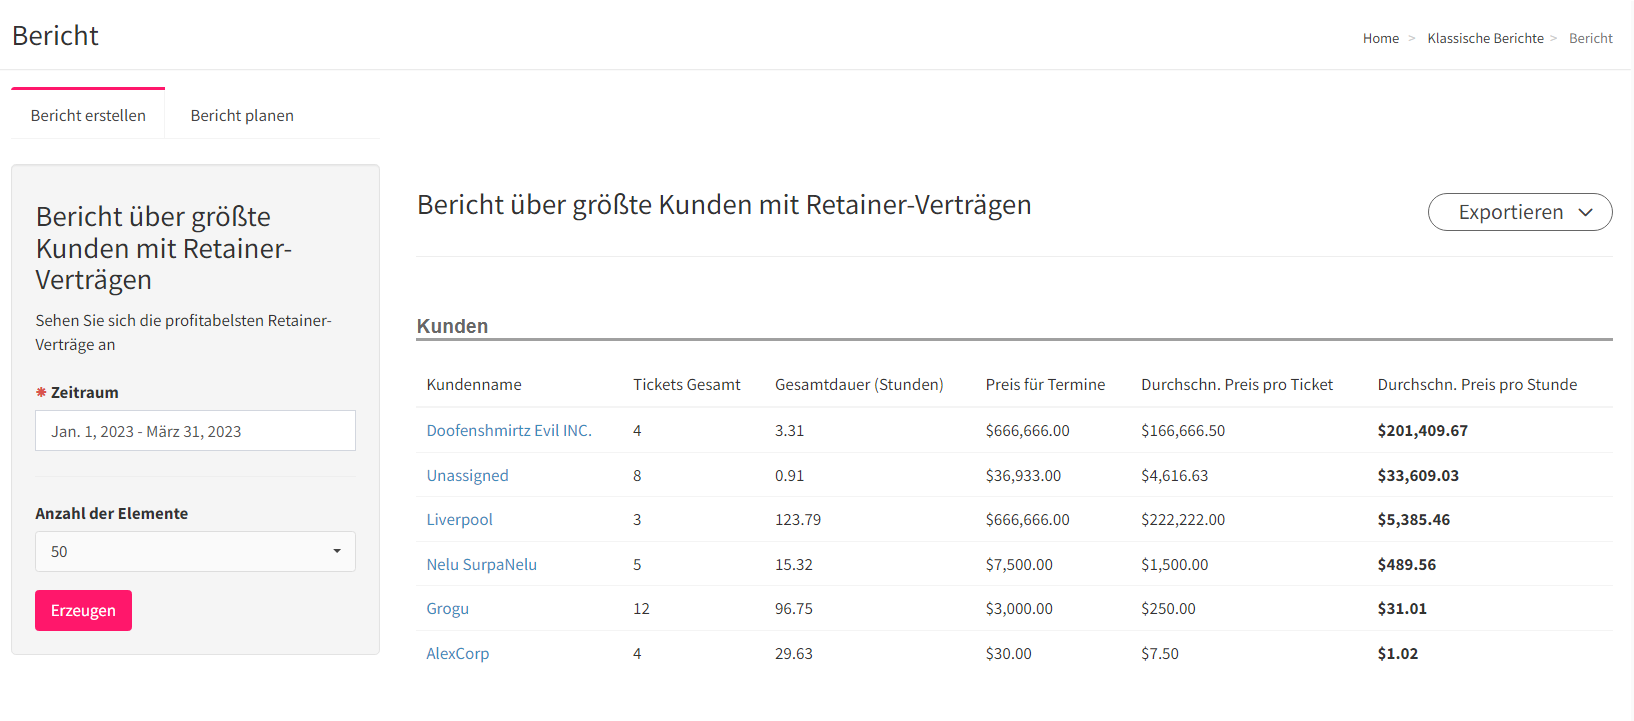
Task: Select the $31.01 value
Action: coord(1402,608)
